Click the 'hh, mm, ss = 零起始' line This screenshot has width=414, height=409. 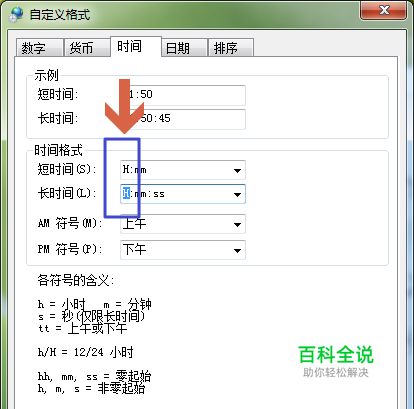coord(95,377)
